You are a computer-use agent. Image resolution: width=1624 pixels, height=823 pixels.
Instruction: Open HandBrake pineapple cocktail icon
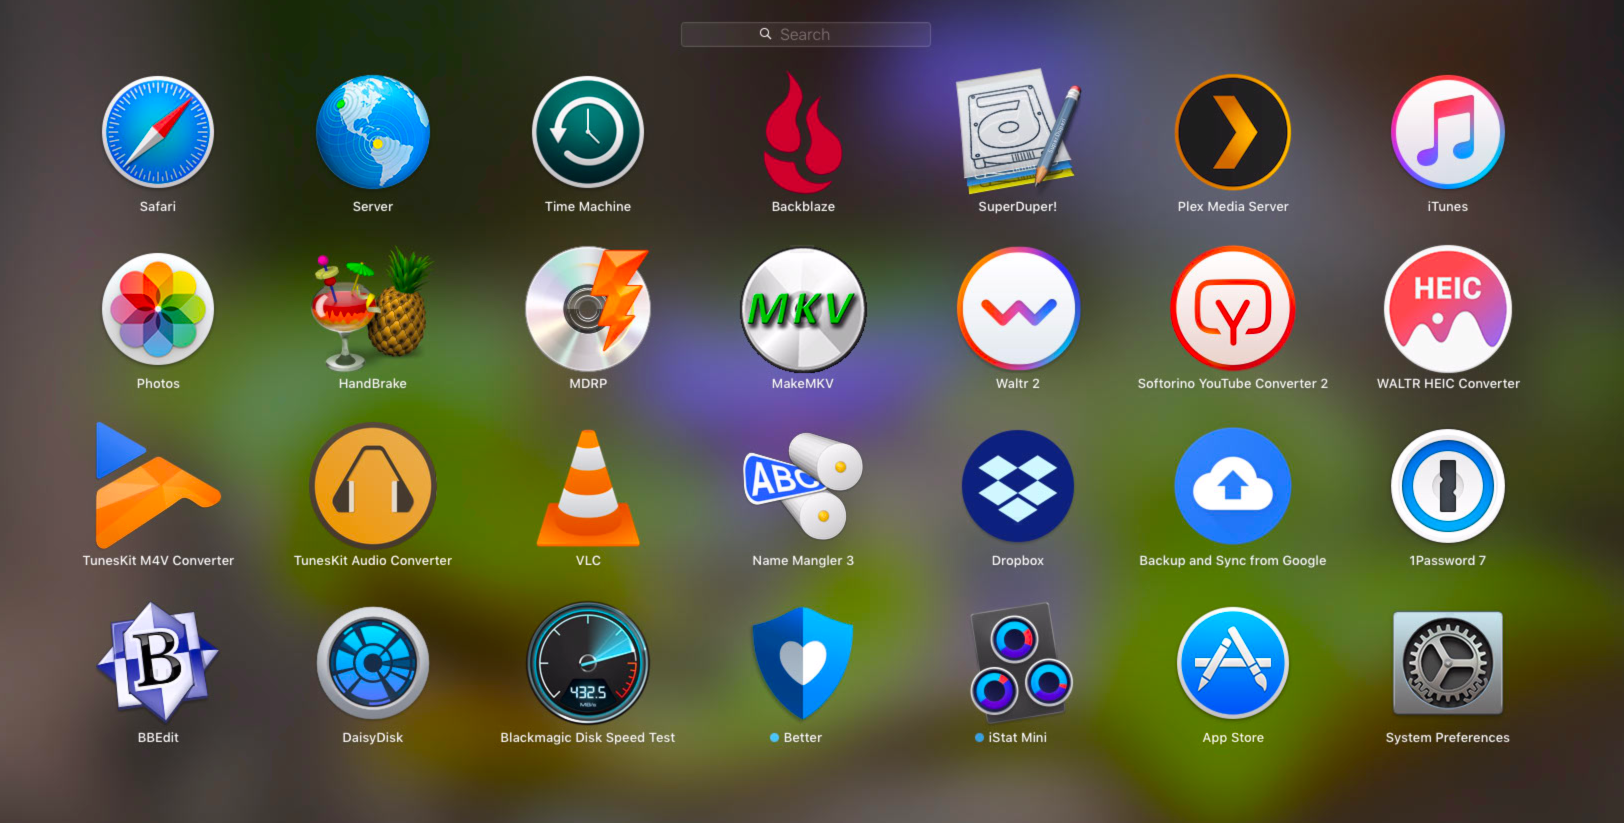373,309
